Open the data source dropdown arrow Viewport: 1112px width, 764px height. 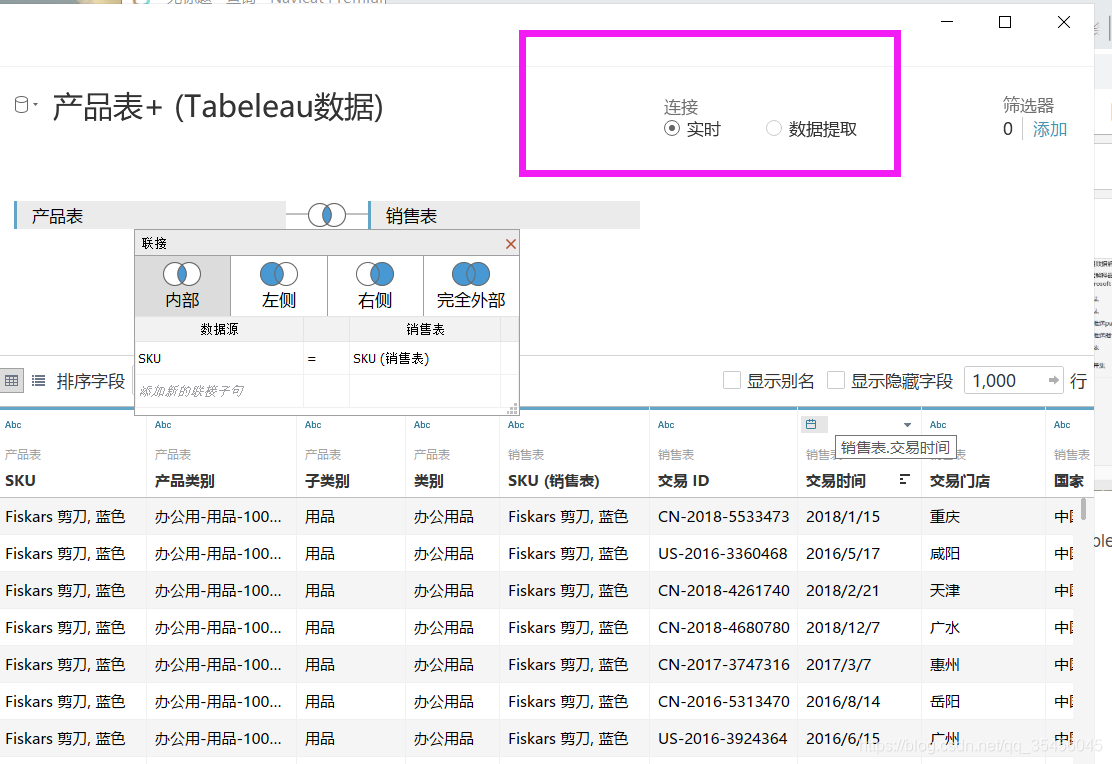click(x=35, y=105)
